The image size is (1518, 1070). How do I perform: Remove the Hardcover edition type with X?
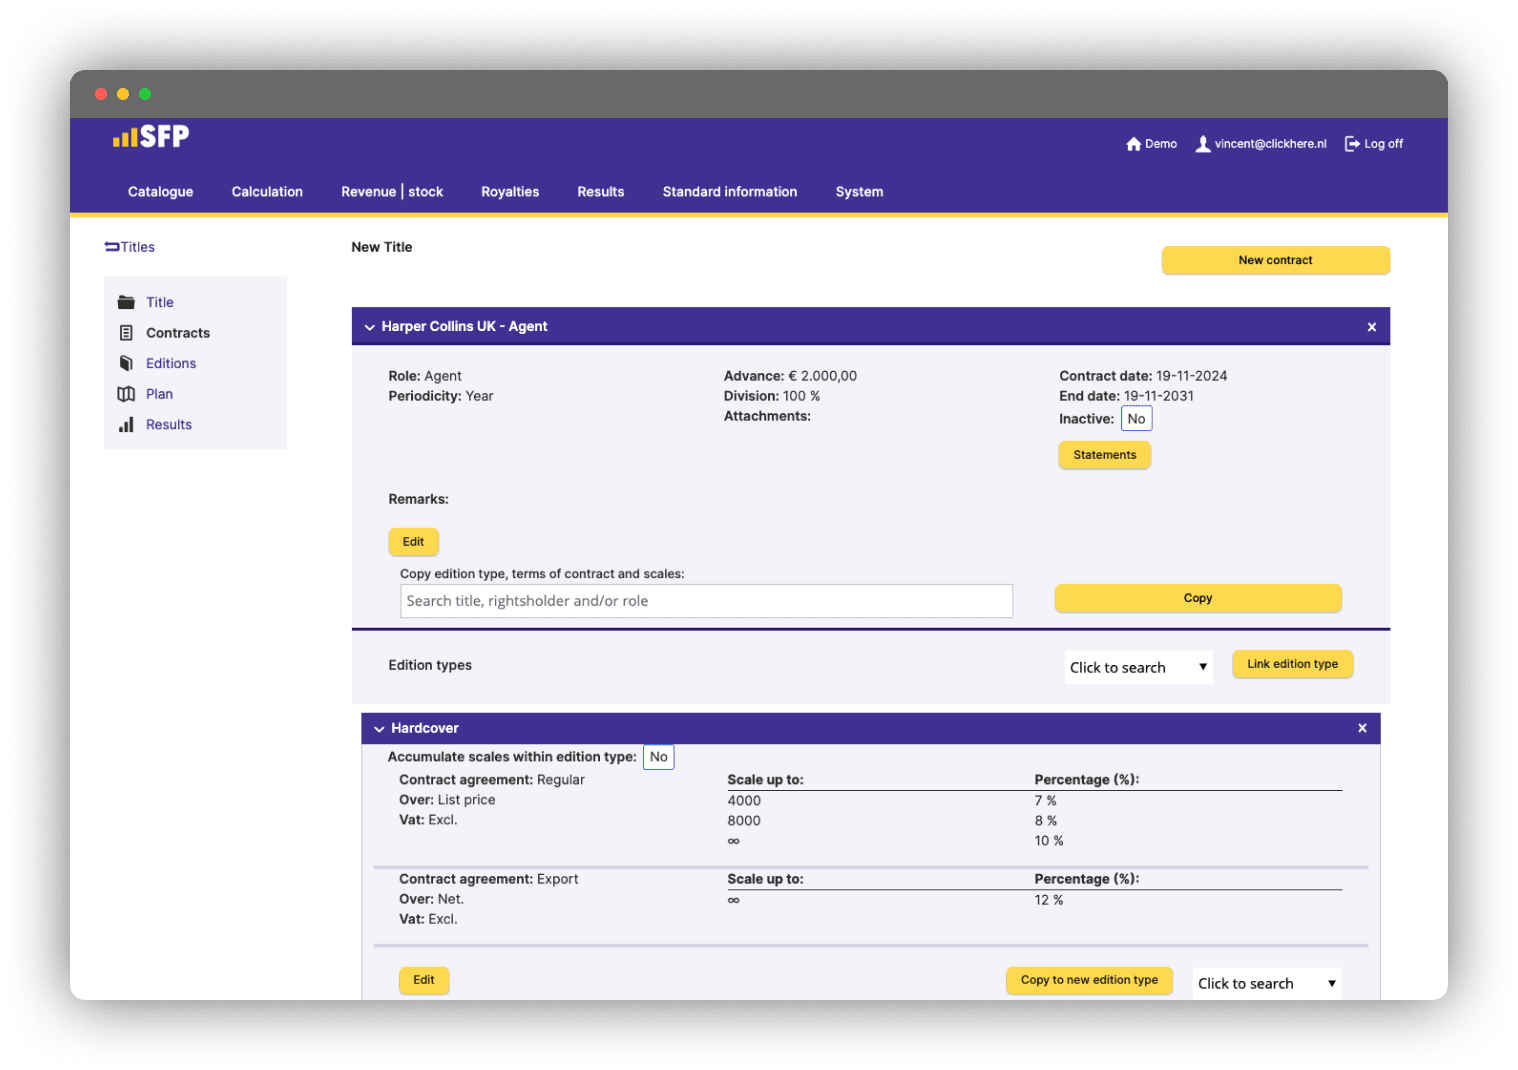1362,728
